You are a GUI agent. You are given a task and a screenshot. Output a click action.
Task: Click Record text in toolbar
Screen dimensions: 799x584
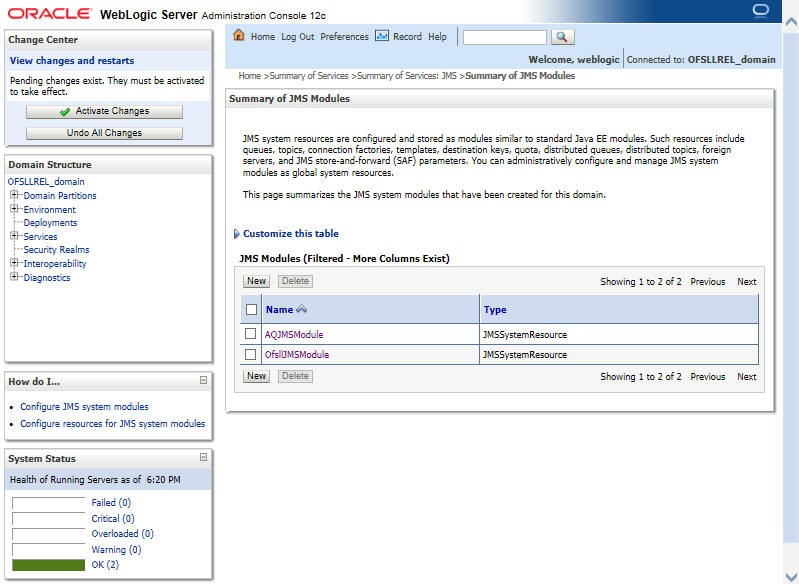[407, 37]
